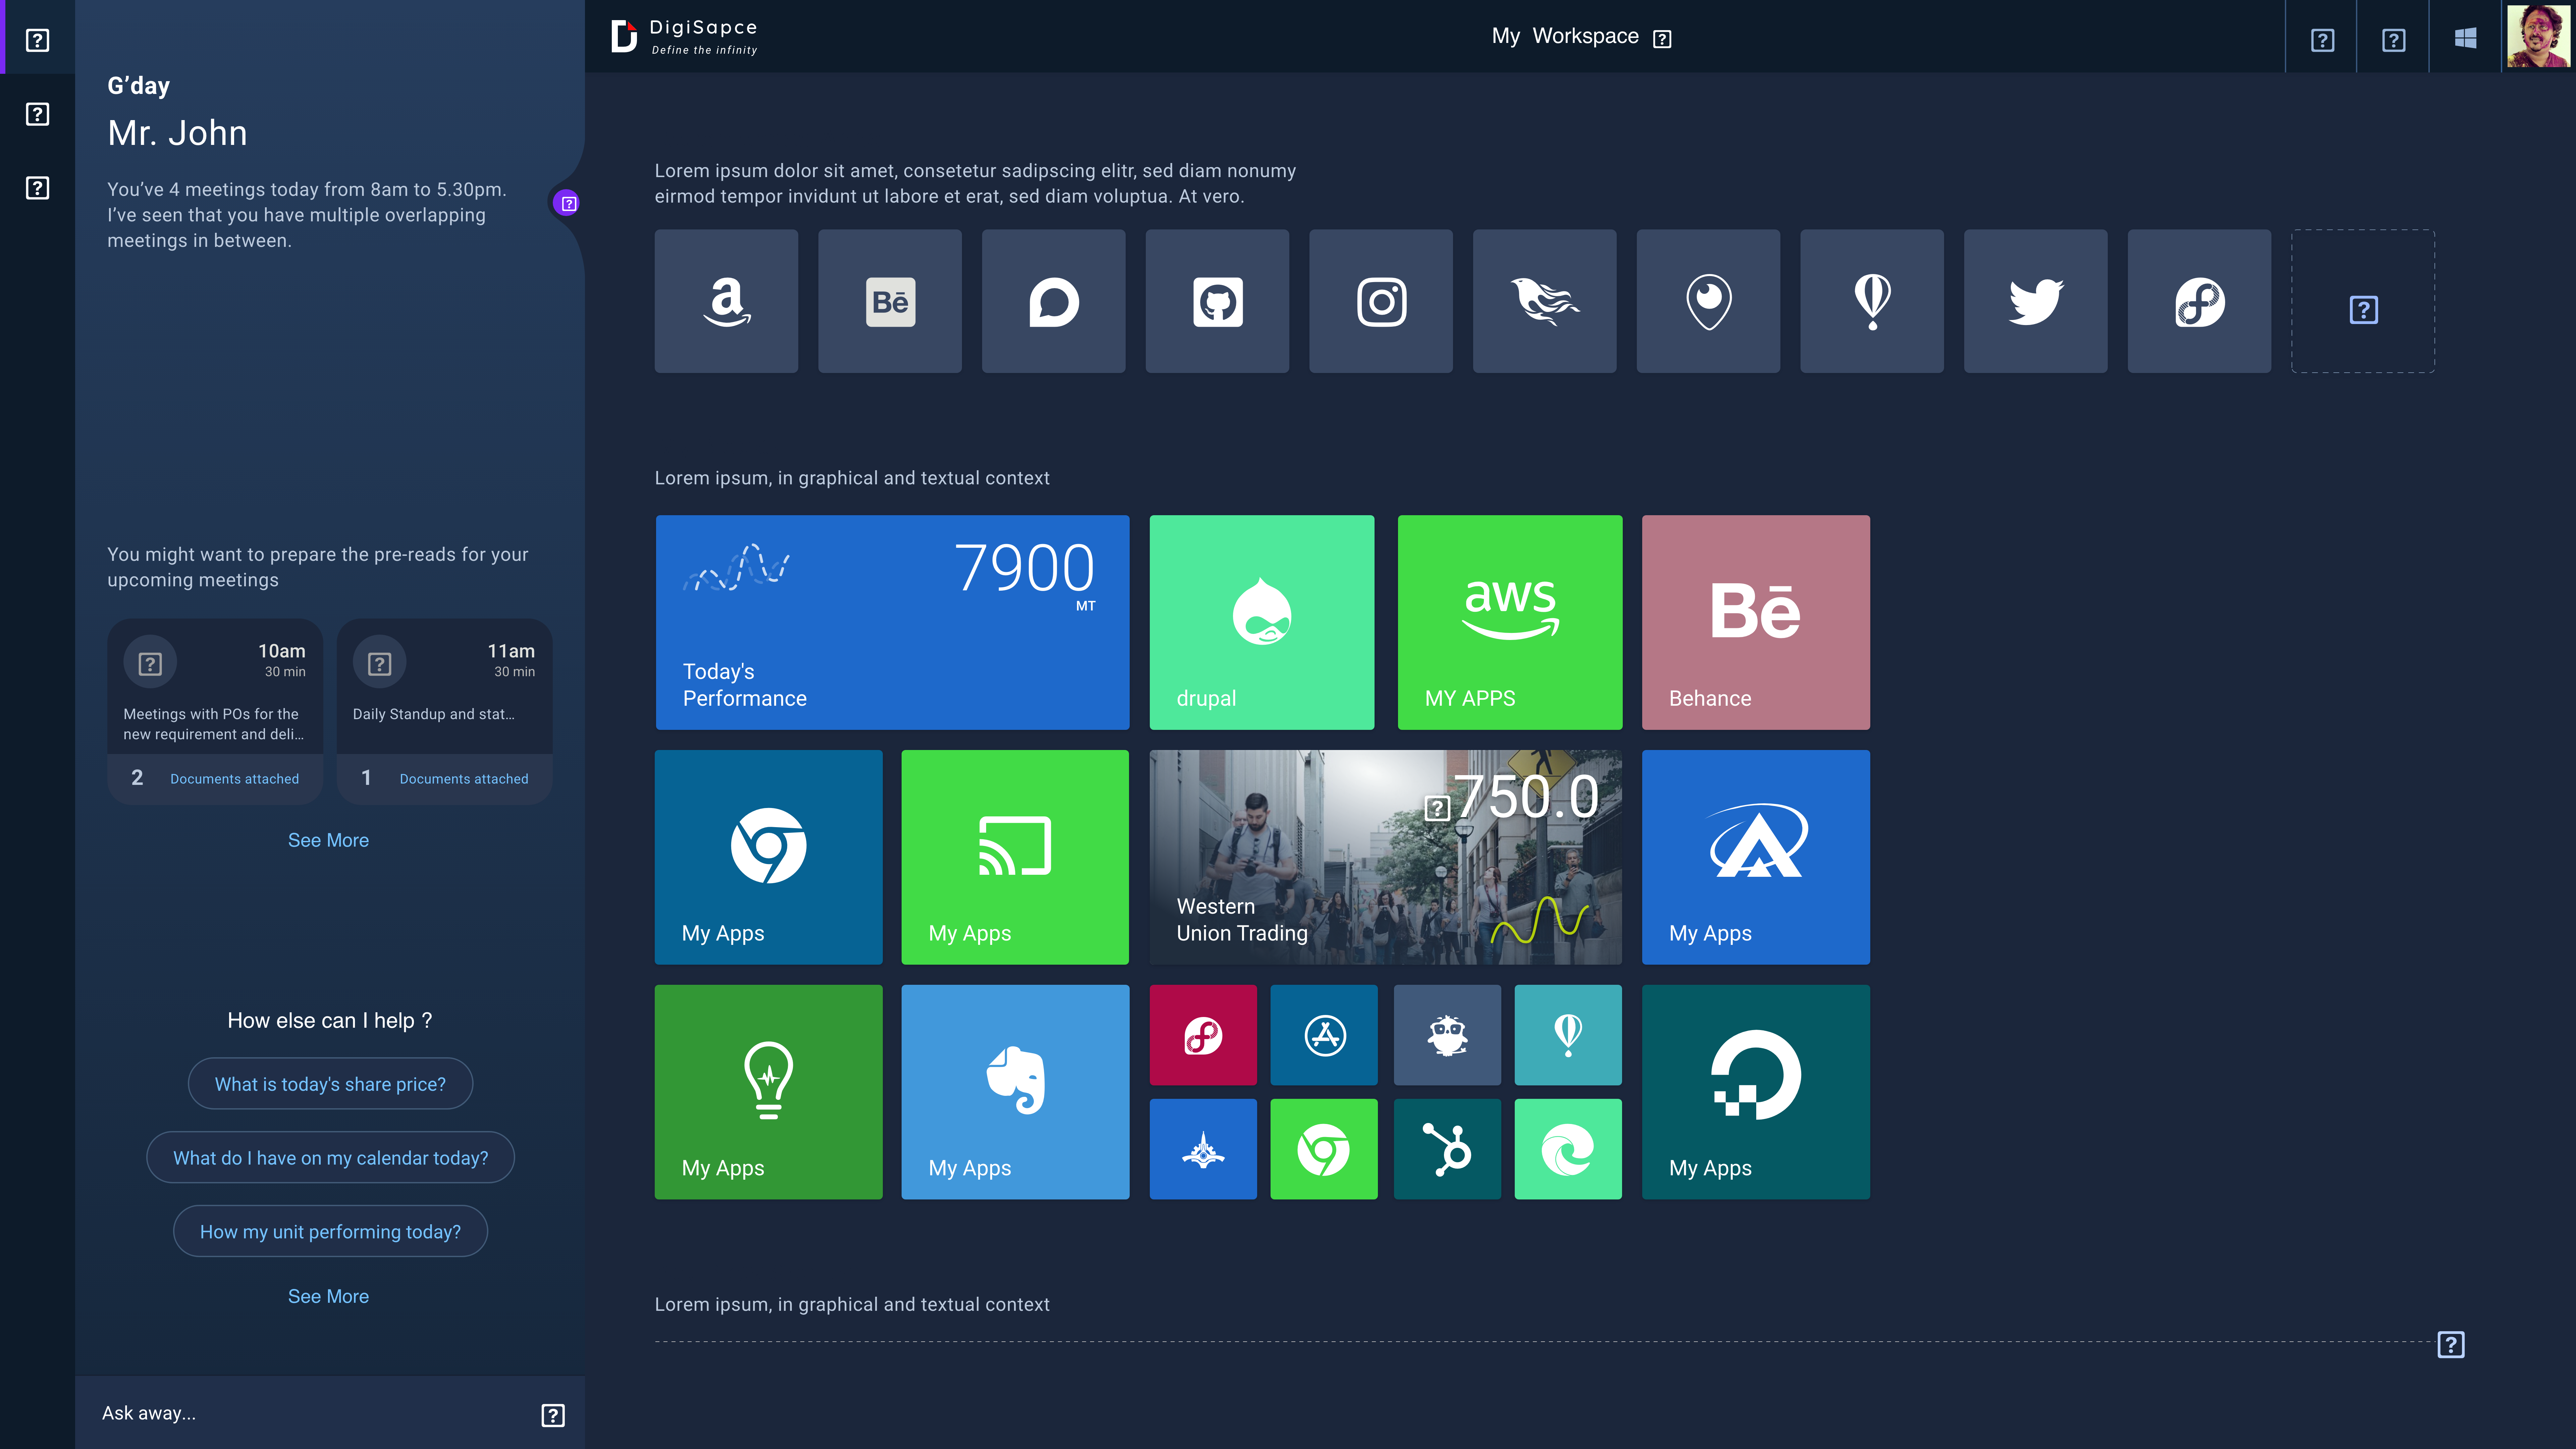
Task: Open the screen cast My Apps tile
Action: pyautogui.click(x=1015, y=857)
